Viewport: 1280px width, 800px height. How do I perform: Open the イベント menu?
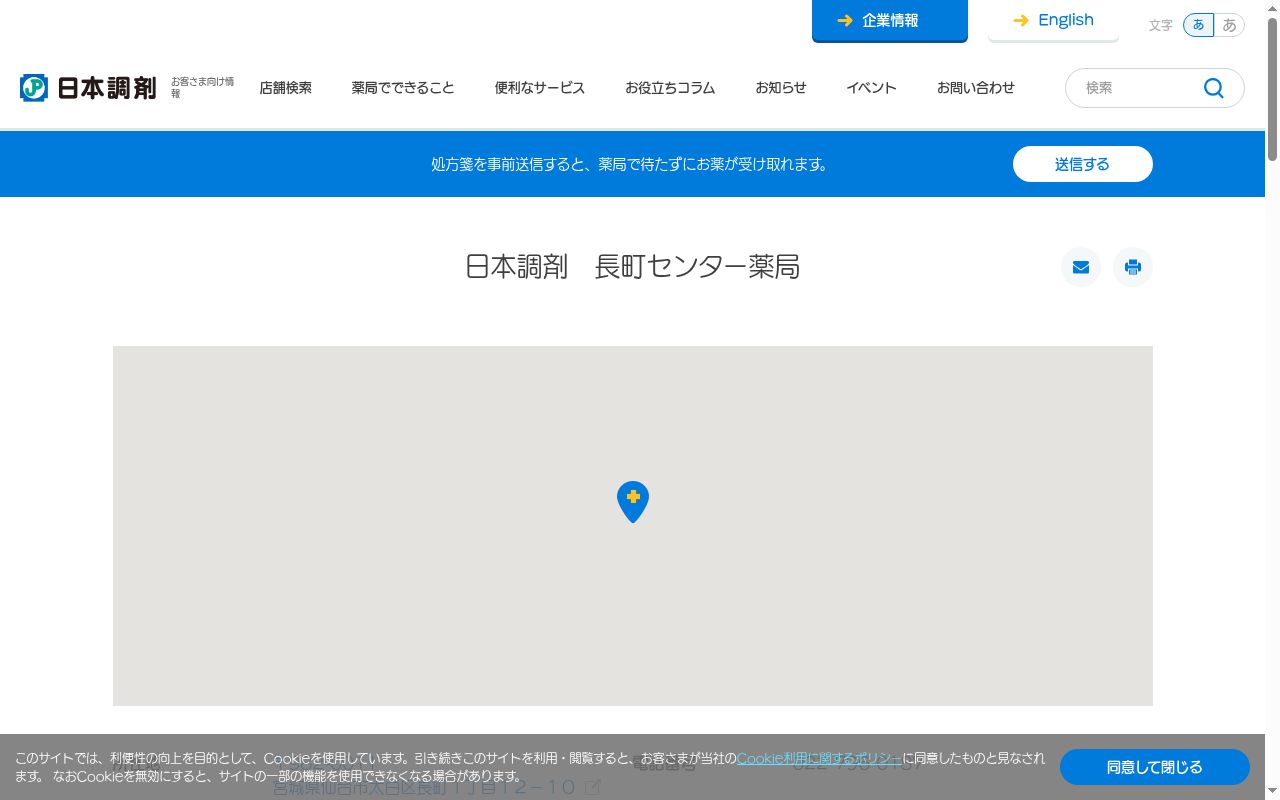(871, 88)
